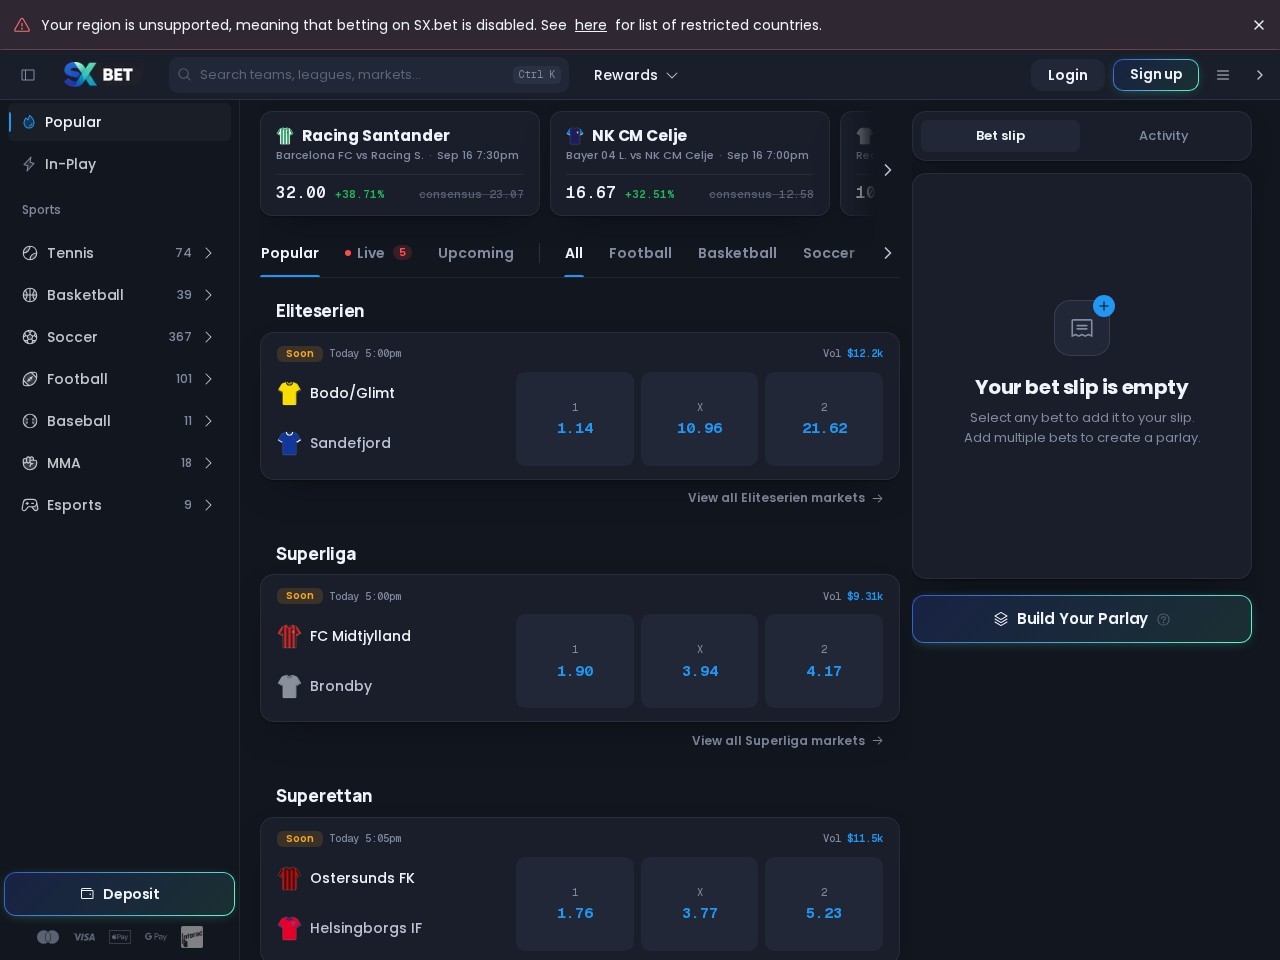Screen dimensions: 1280x960
Task: Switch to the Bet slip tab
Action: [x=1000, y=136]
